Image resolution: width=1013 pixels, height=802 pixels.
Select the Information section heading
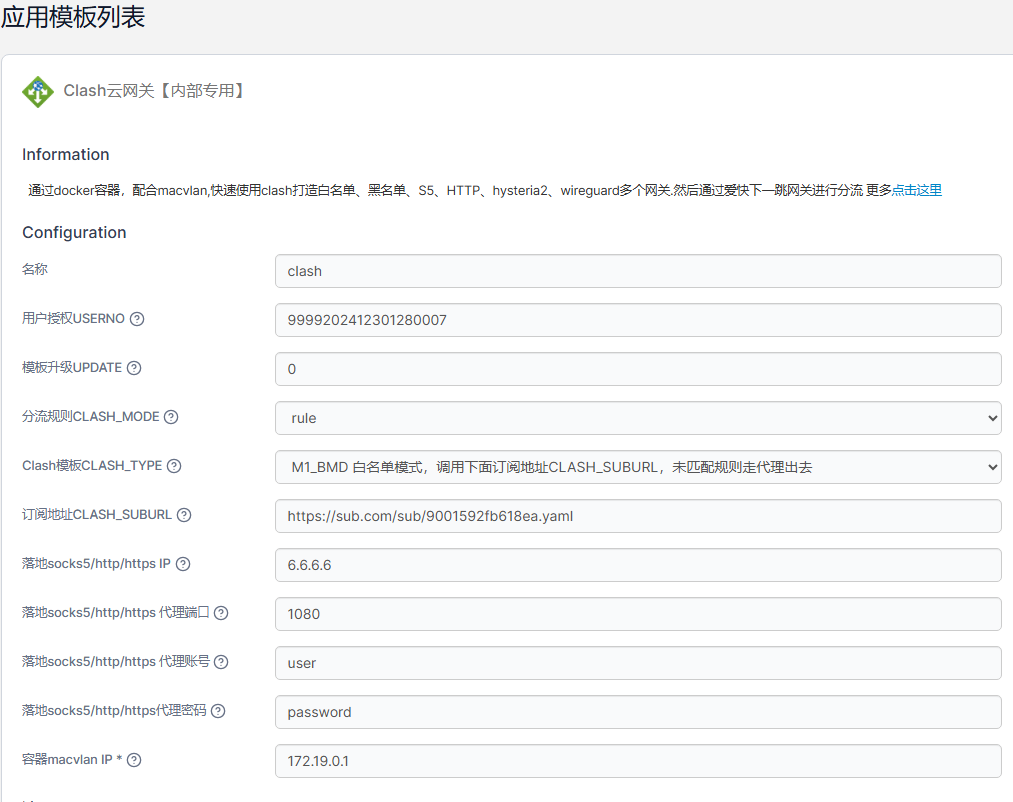(x=66, y=154)
